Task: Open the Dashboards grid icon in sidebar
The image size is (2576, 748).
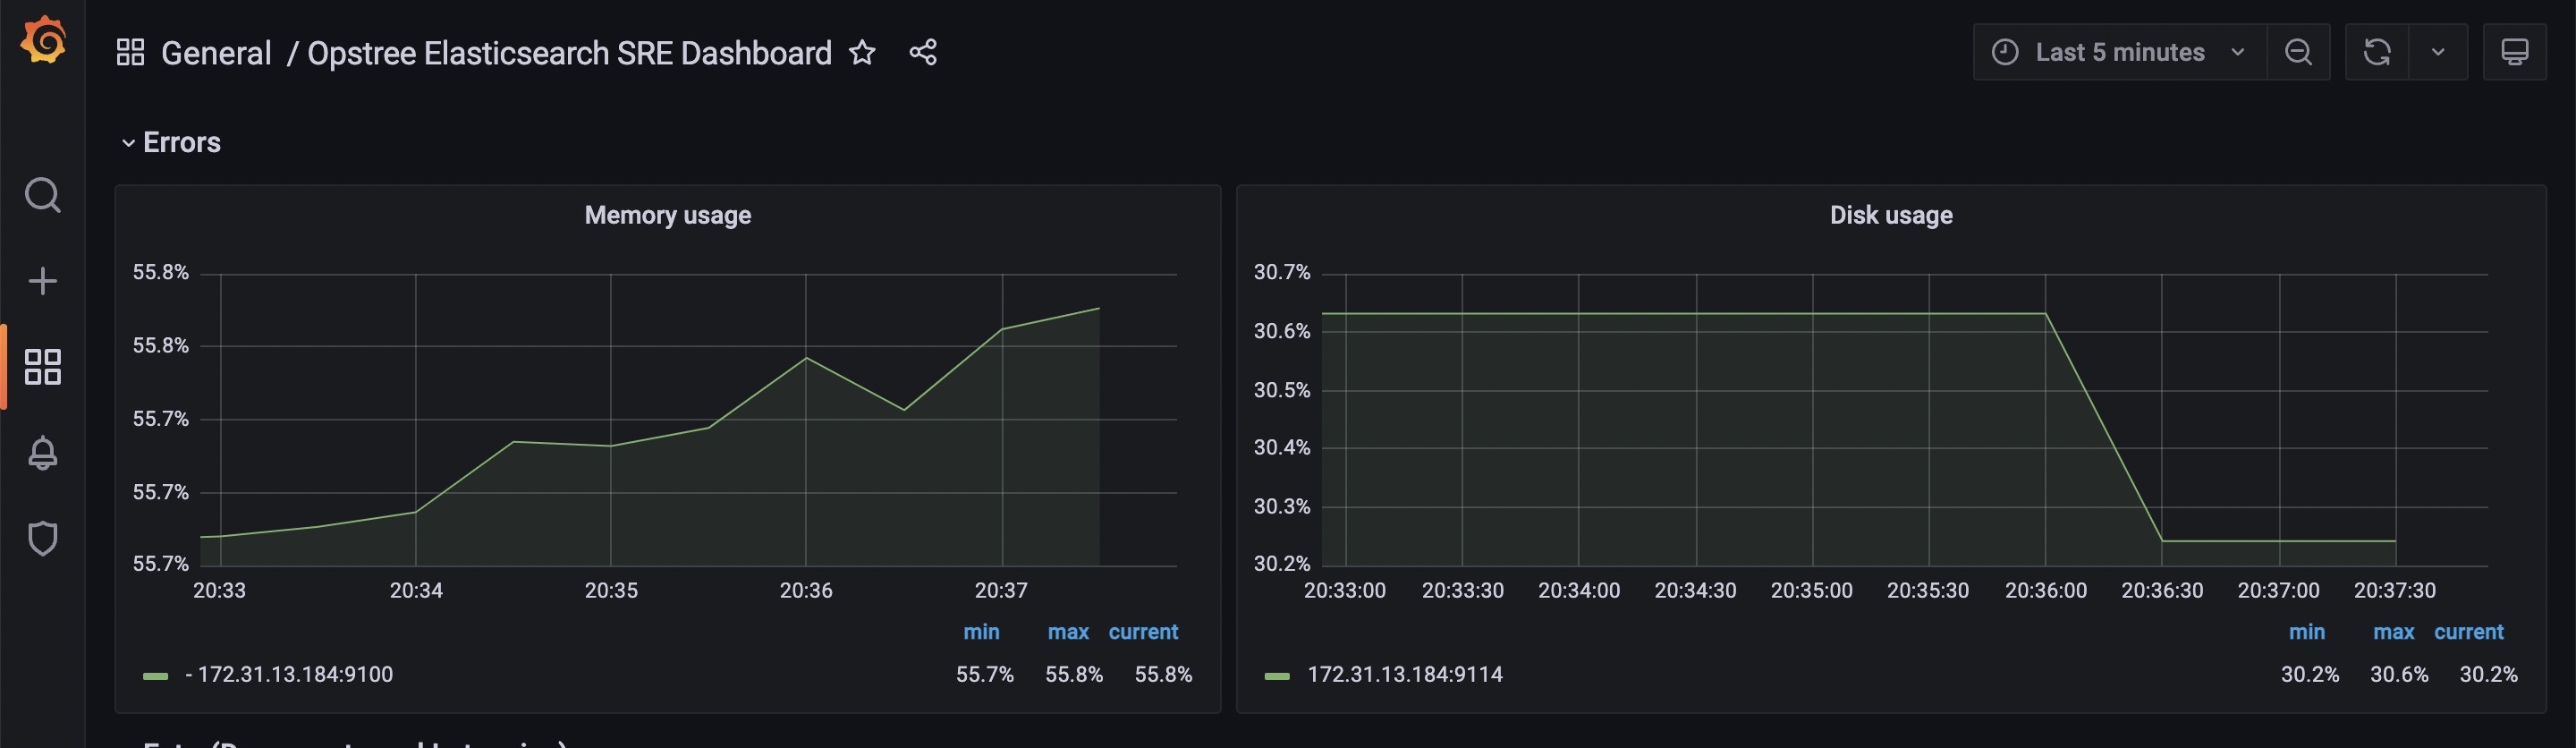Action: [42, 367]
